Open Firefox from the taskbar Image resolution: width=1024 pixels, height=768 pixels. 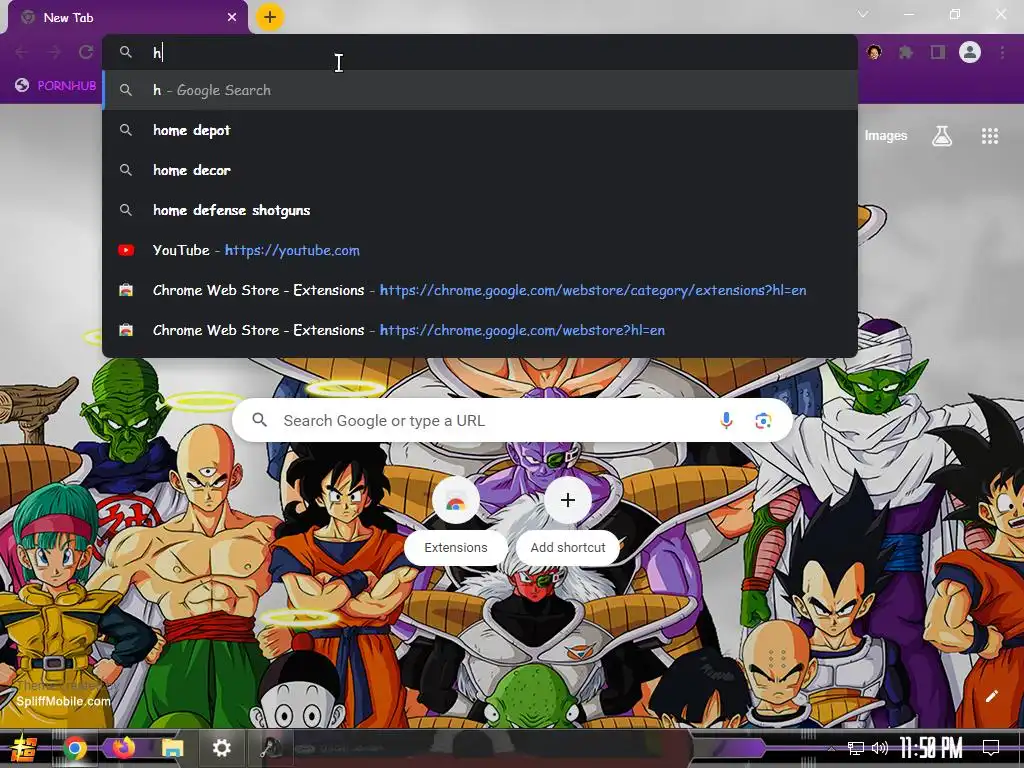pos(123,747)
